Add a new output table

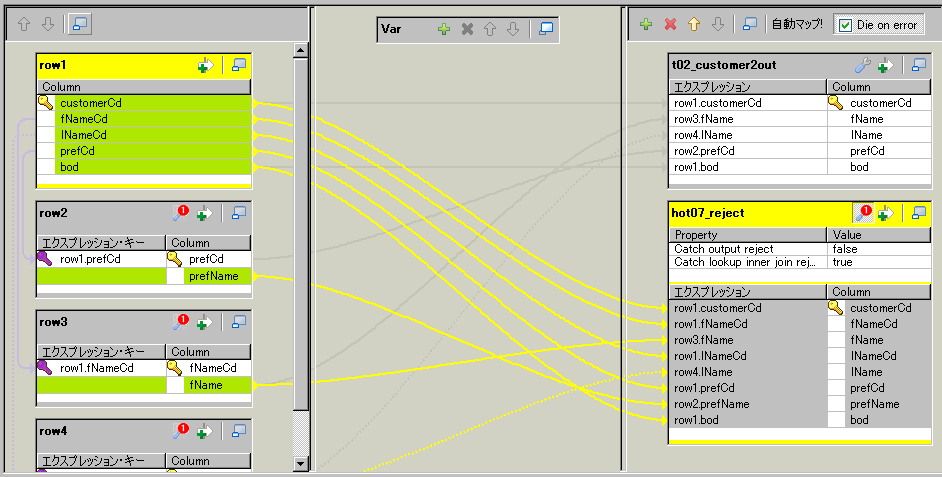[646, 24]
